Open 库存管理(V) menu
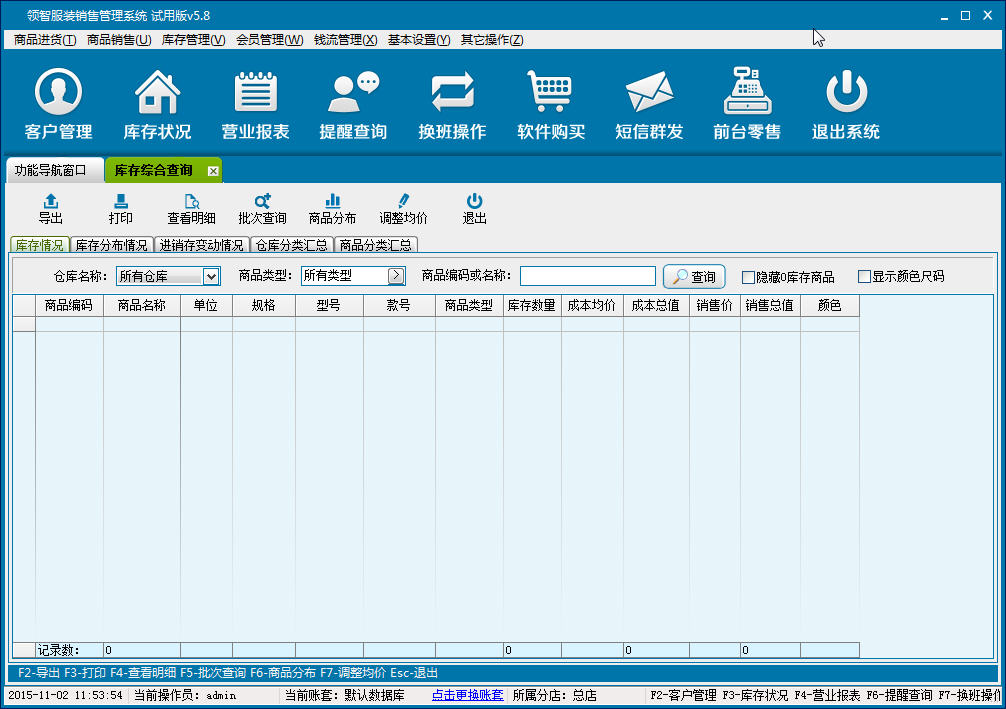 [193, 40]
